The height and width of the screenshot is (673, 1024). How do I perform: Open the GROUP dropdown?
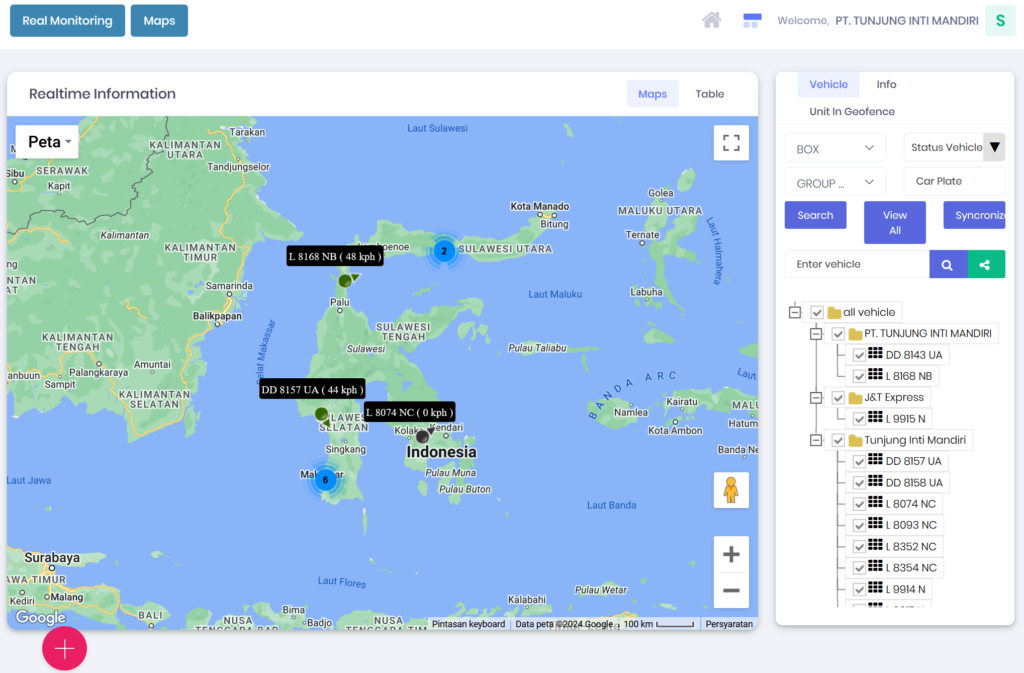pyautogui.click(x=835, y=183)
